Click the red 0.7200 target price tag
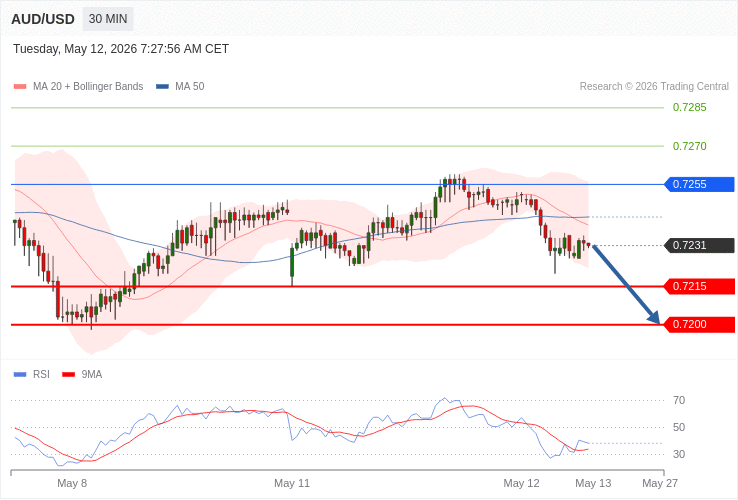Viewport: 738px width, 500px height. tap(699, 324)
